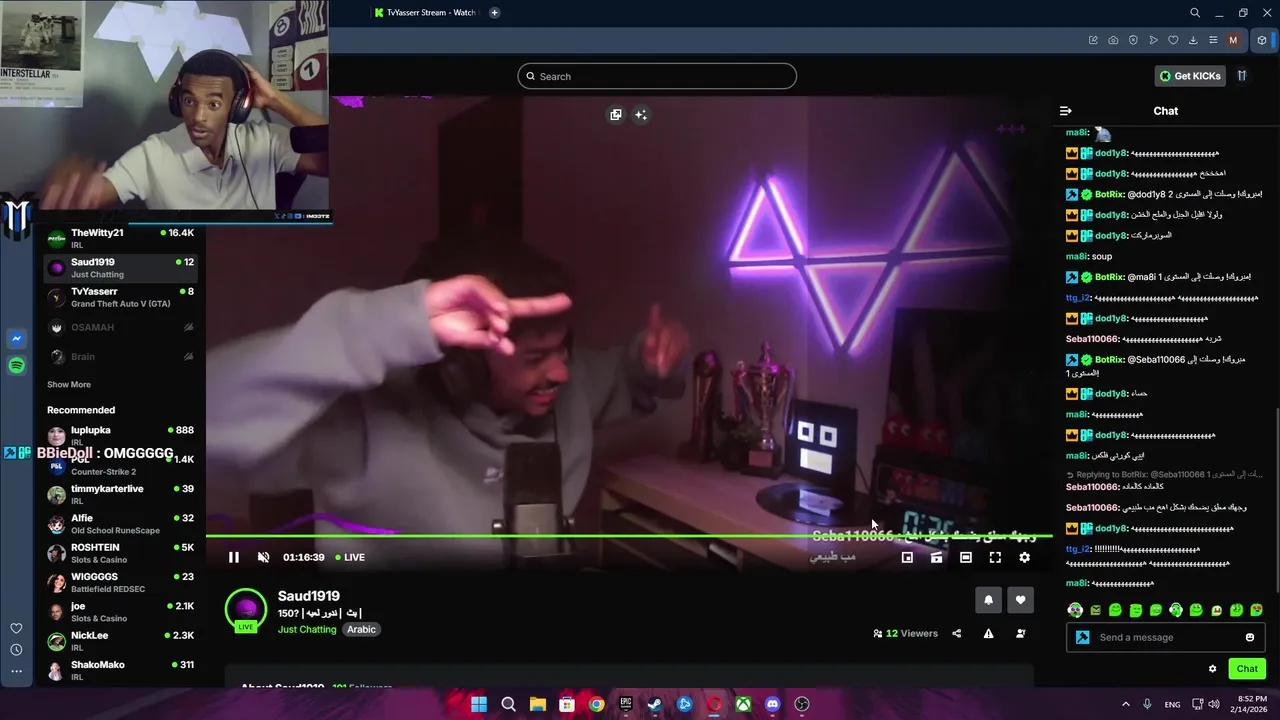Open video player settings gear

coord(1024,557)
